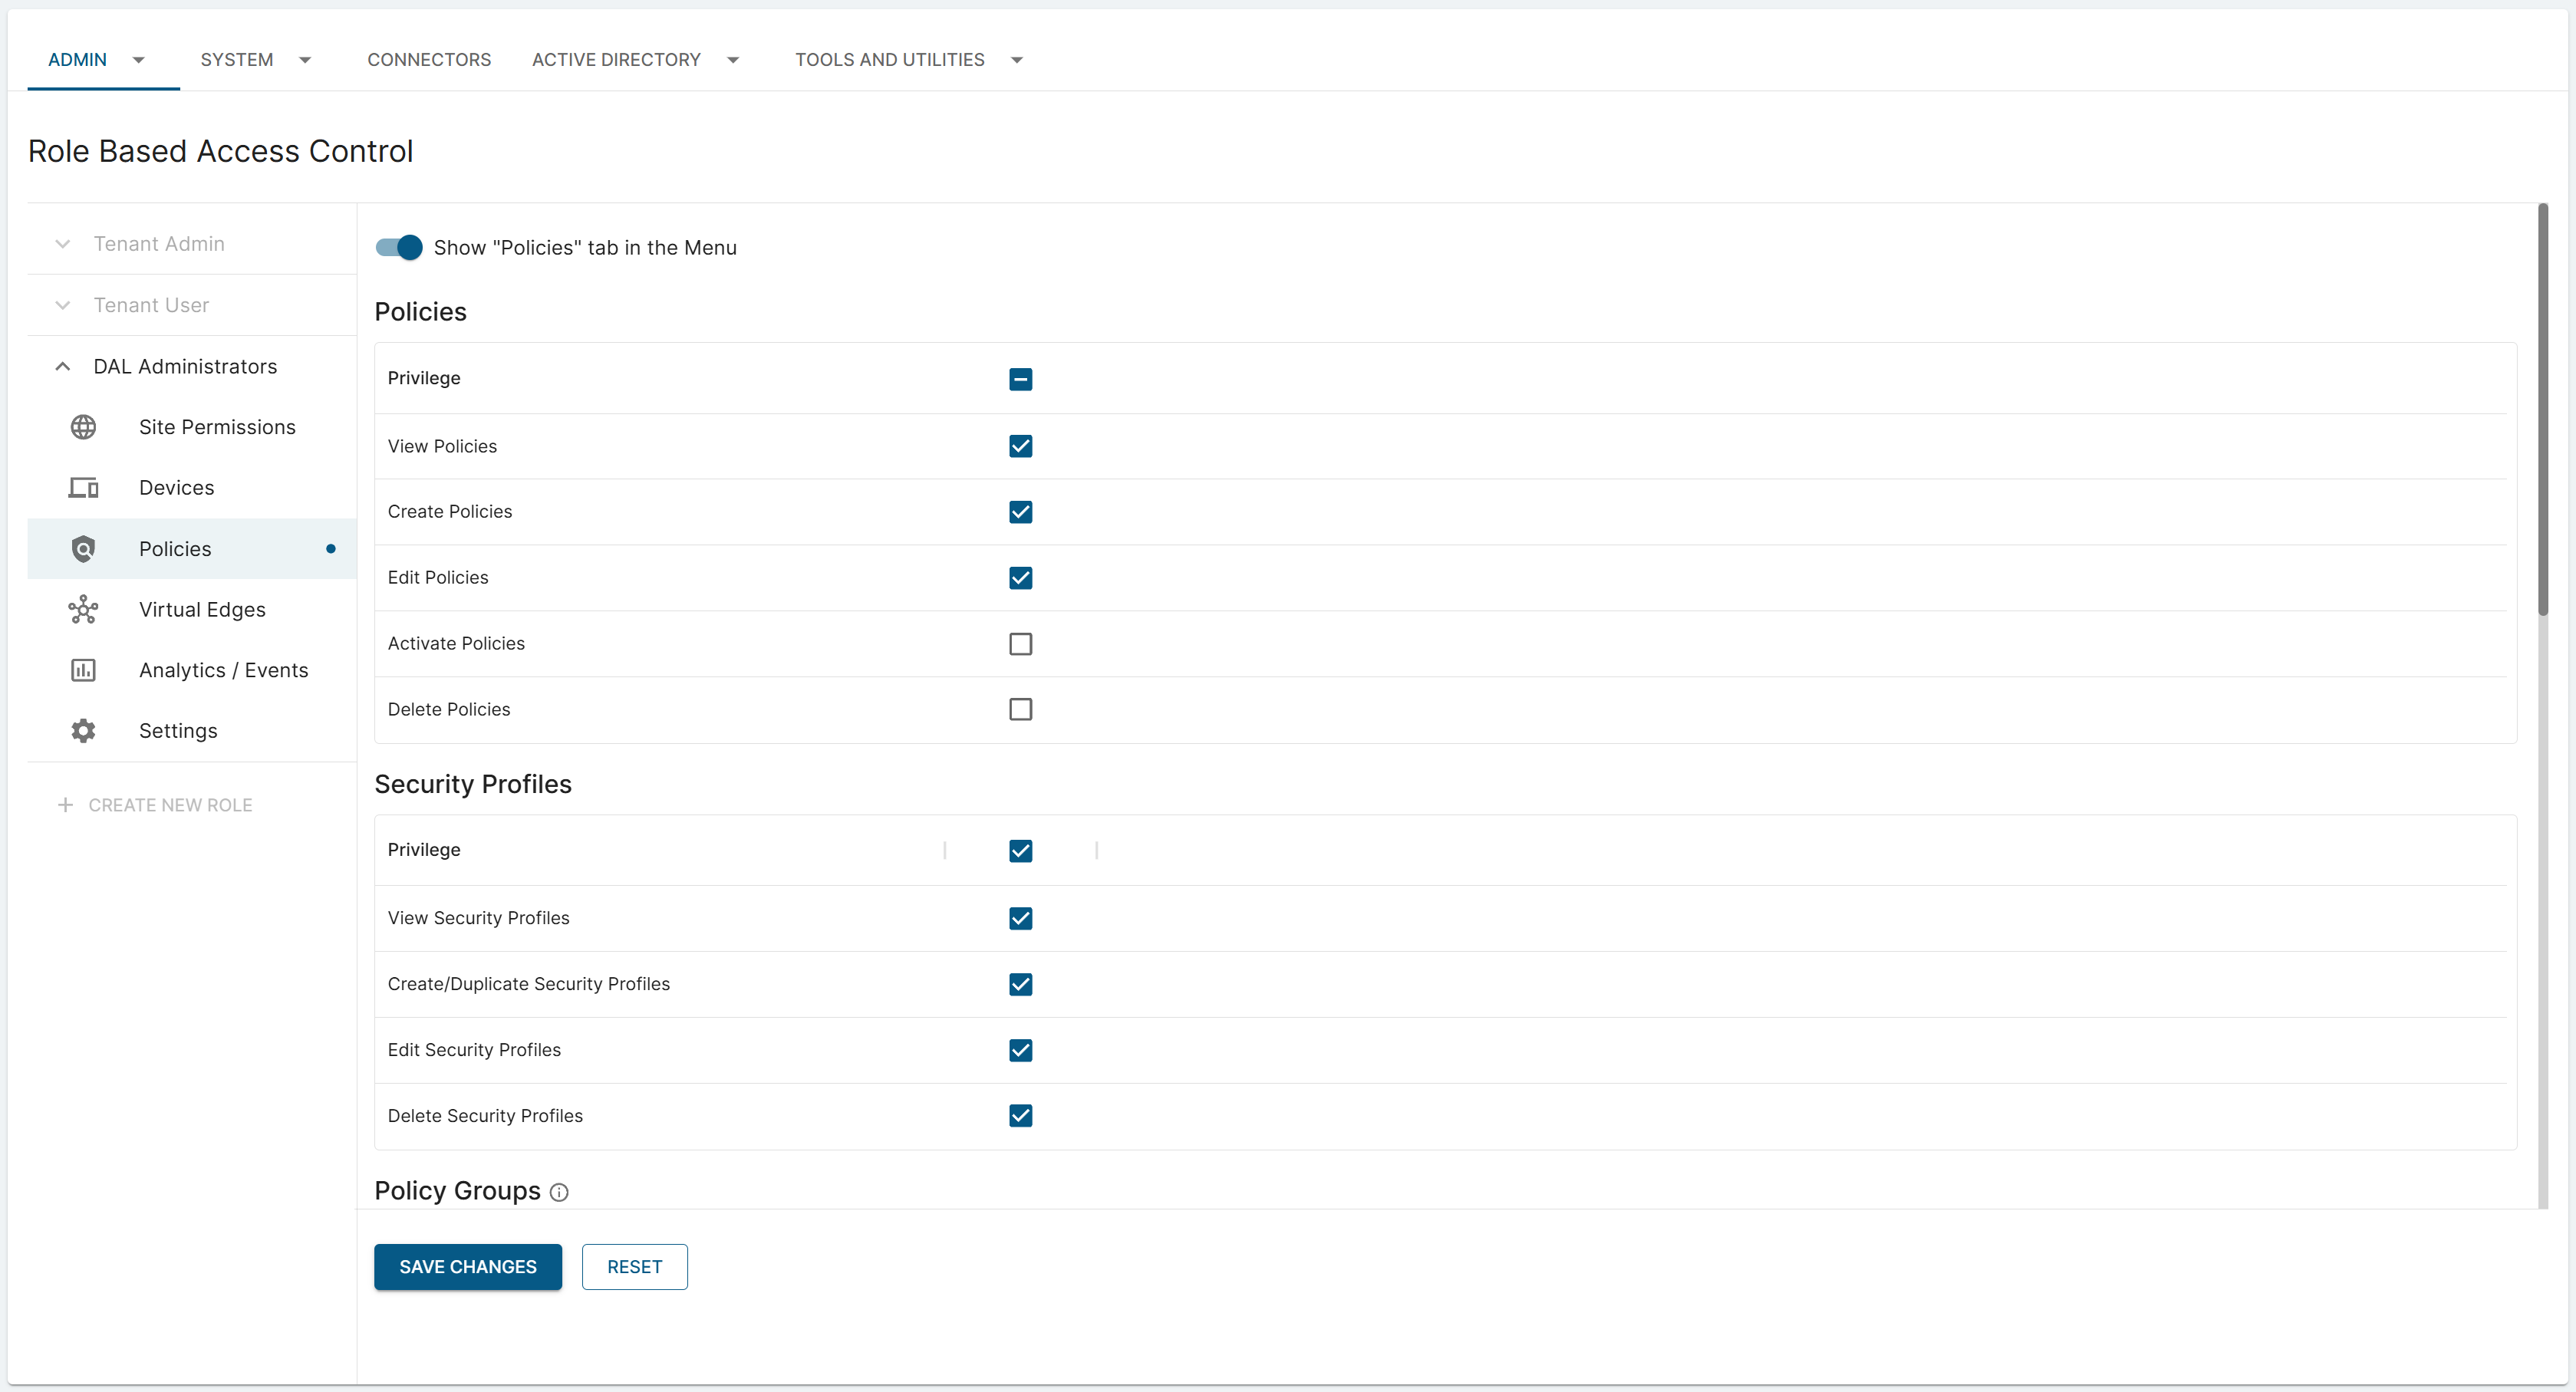2576x1392 pixels.
Task: Check the Delete Policies checkbox
Action: click(x=1020, y=709)
